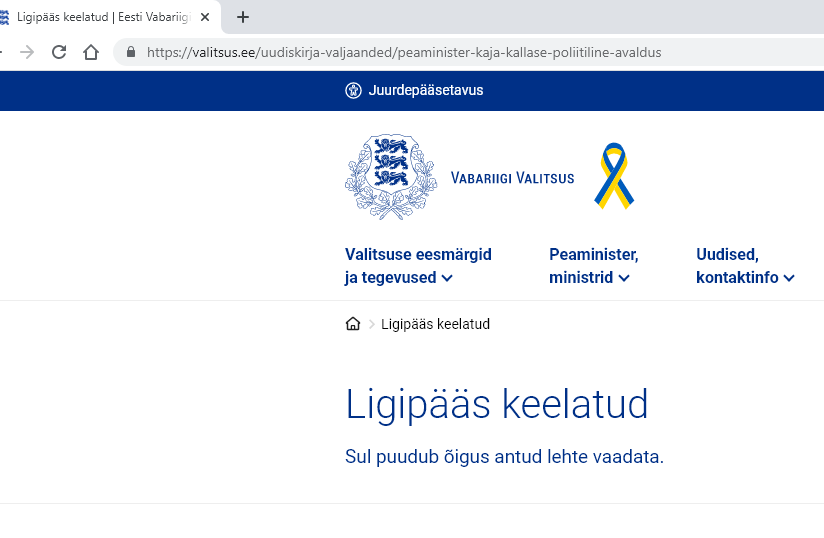Open the "Peaminister," menu item
This screenshot has height=538, width=824.
click(x=593, y=254)
